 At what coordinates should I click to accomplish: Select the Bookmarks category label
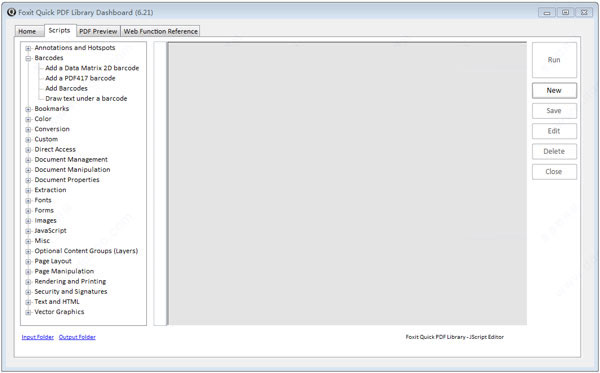click(52, 109)
